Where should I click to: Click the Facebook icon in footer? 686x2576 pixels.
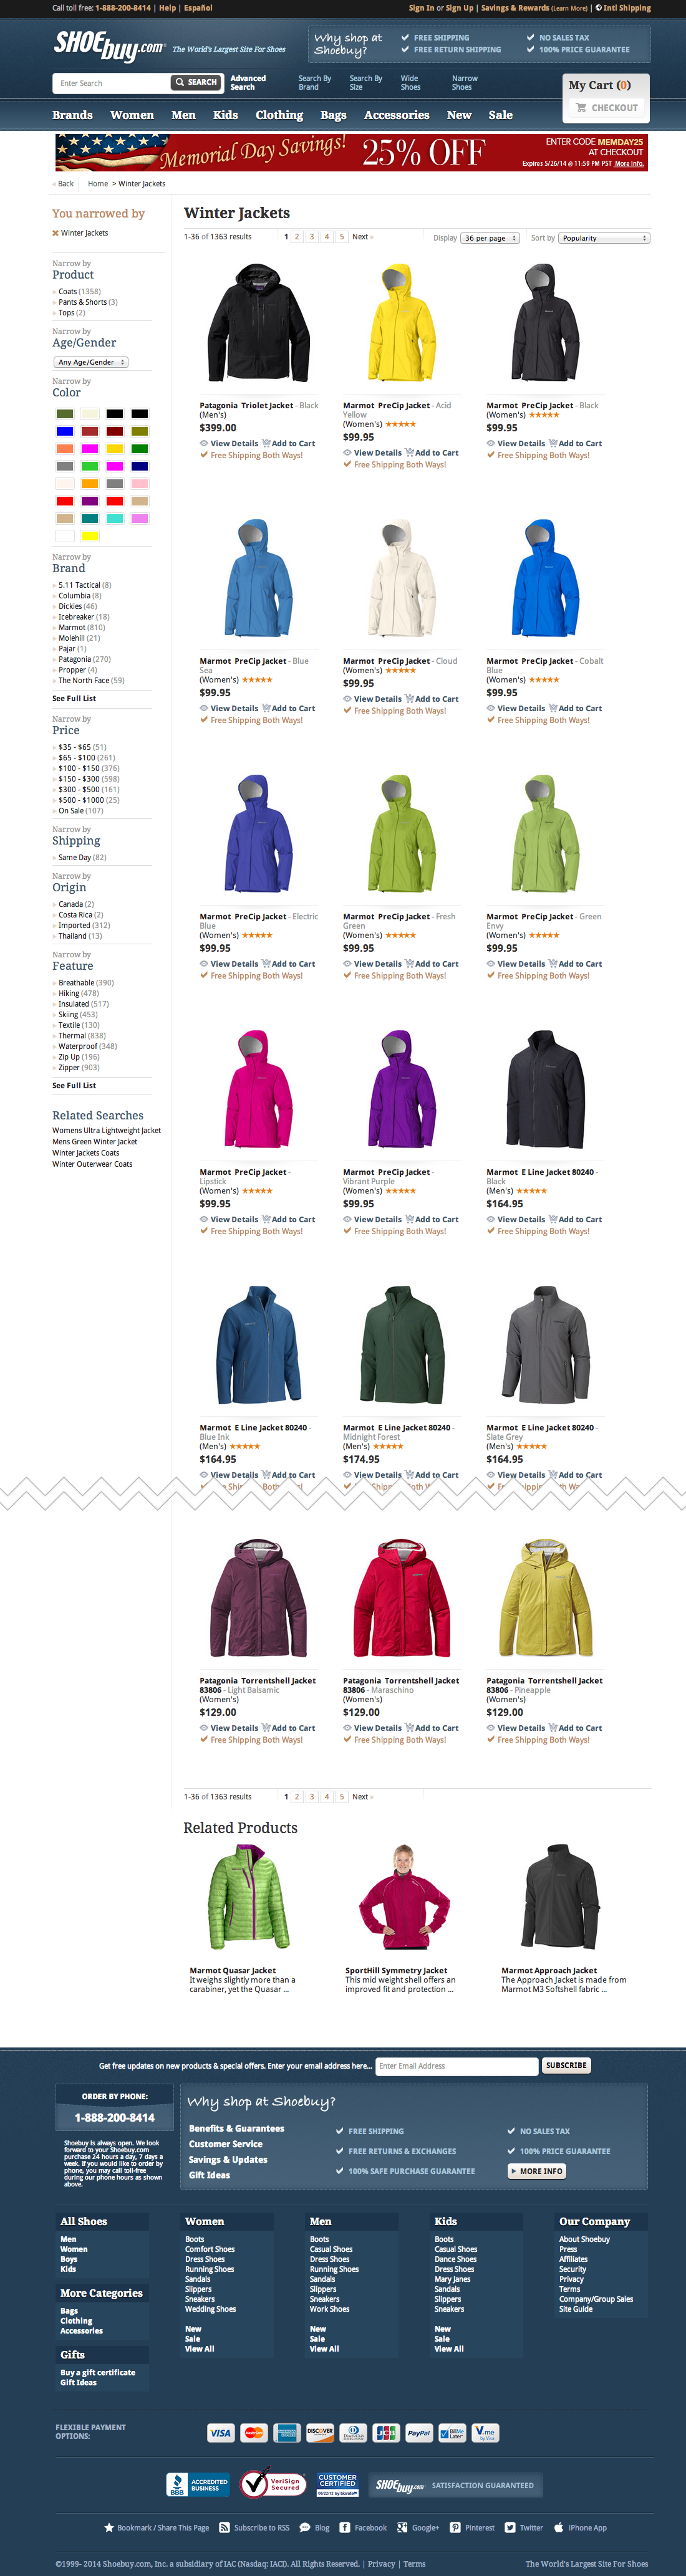(344, 2527)
